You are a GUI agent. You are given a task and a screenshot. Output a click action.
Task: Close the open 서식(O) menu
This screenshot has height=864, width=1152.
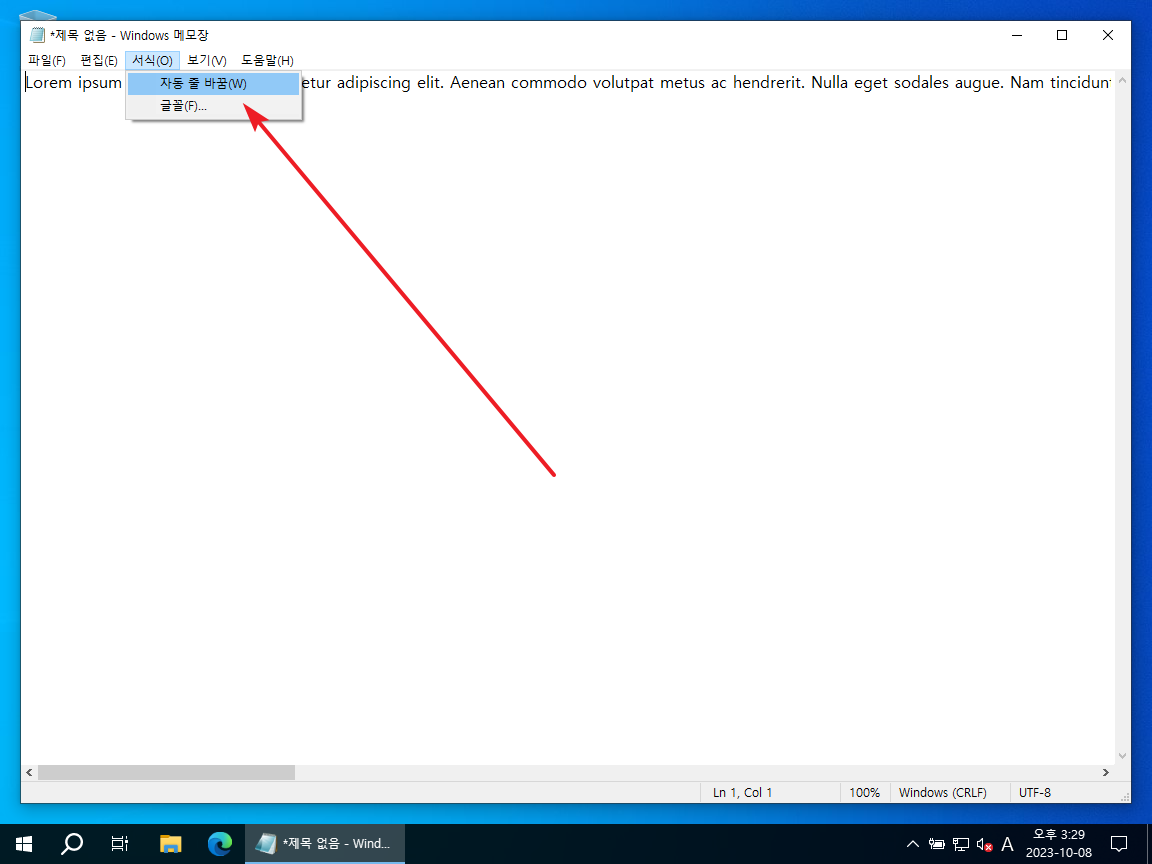coord(152,60)
